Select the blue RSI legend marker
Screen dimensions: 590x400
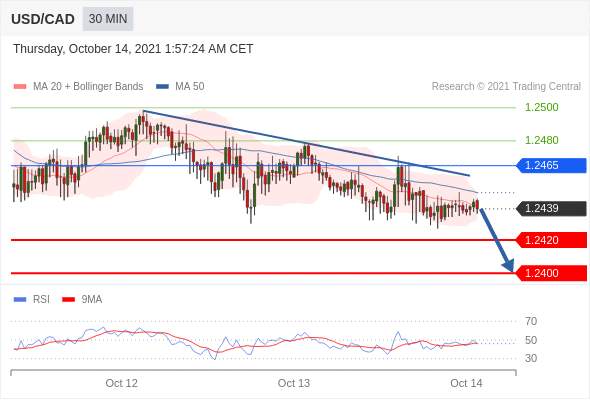[20, 300]
